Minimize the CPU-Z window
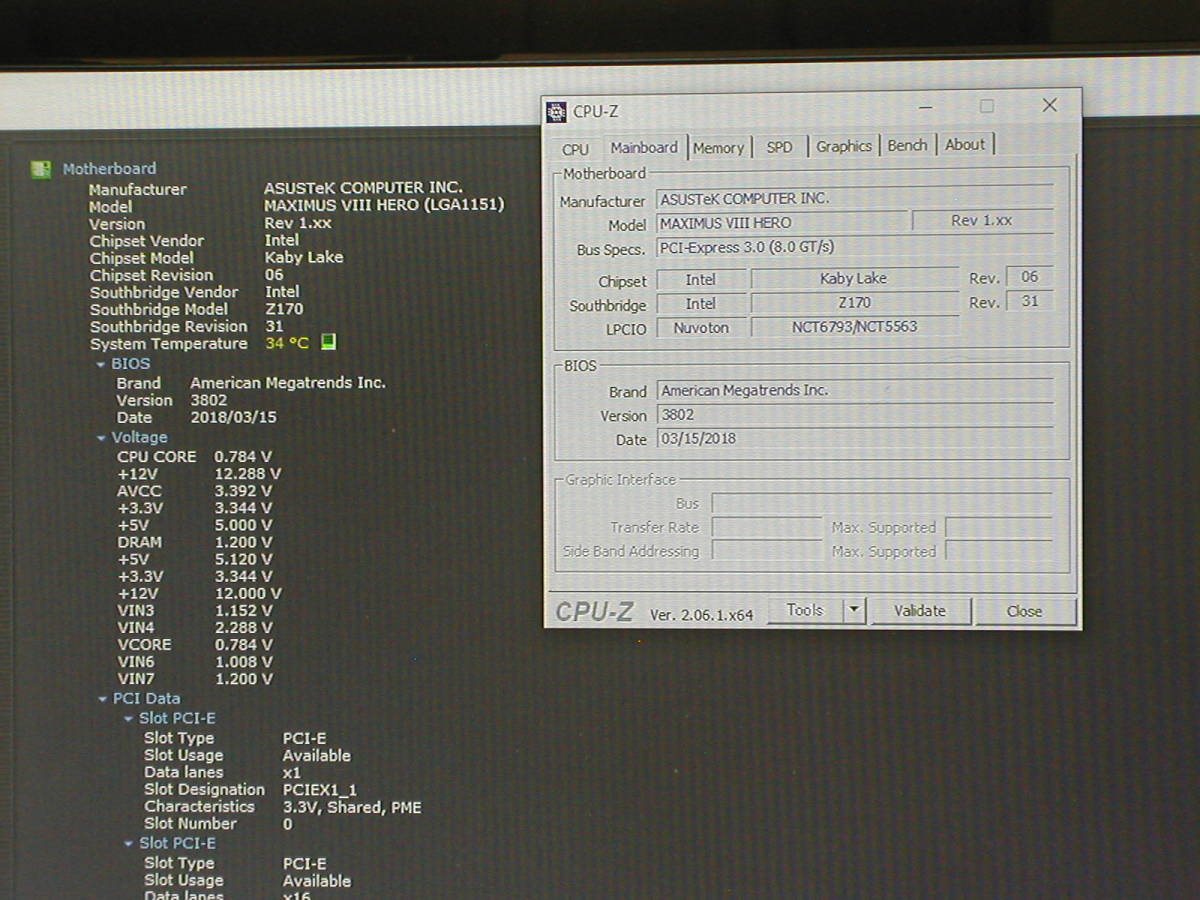This screenshot has width=1200, height=900. [x=925, y=107]
